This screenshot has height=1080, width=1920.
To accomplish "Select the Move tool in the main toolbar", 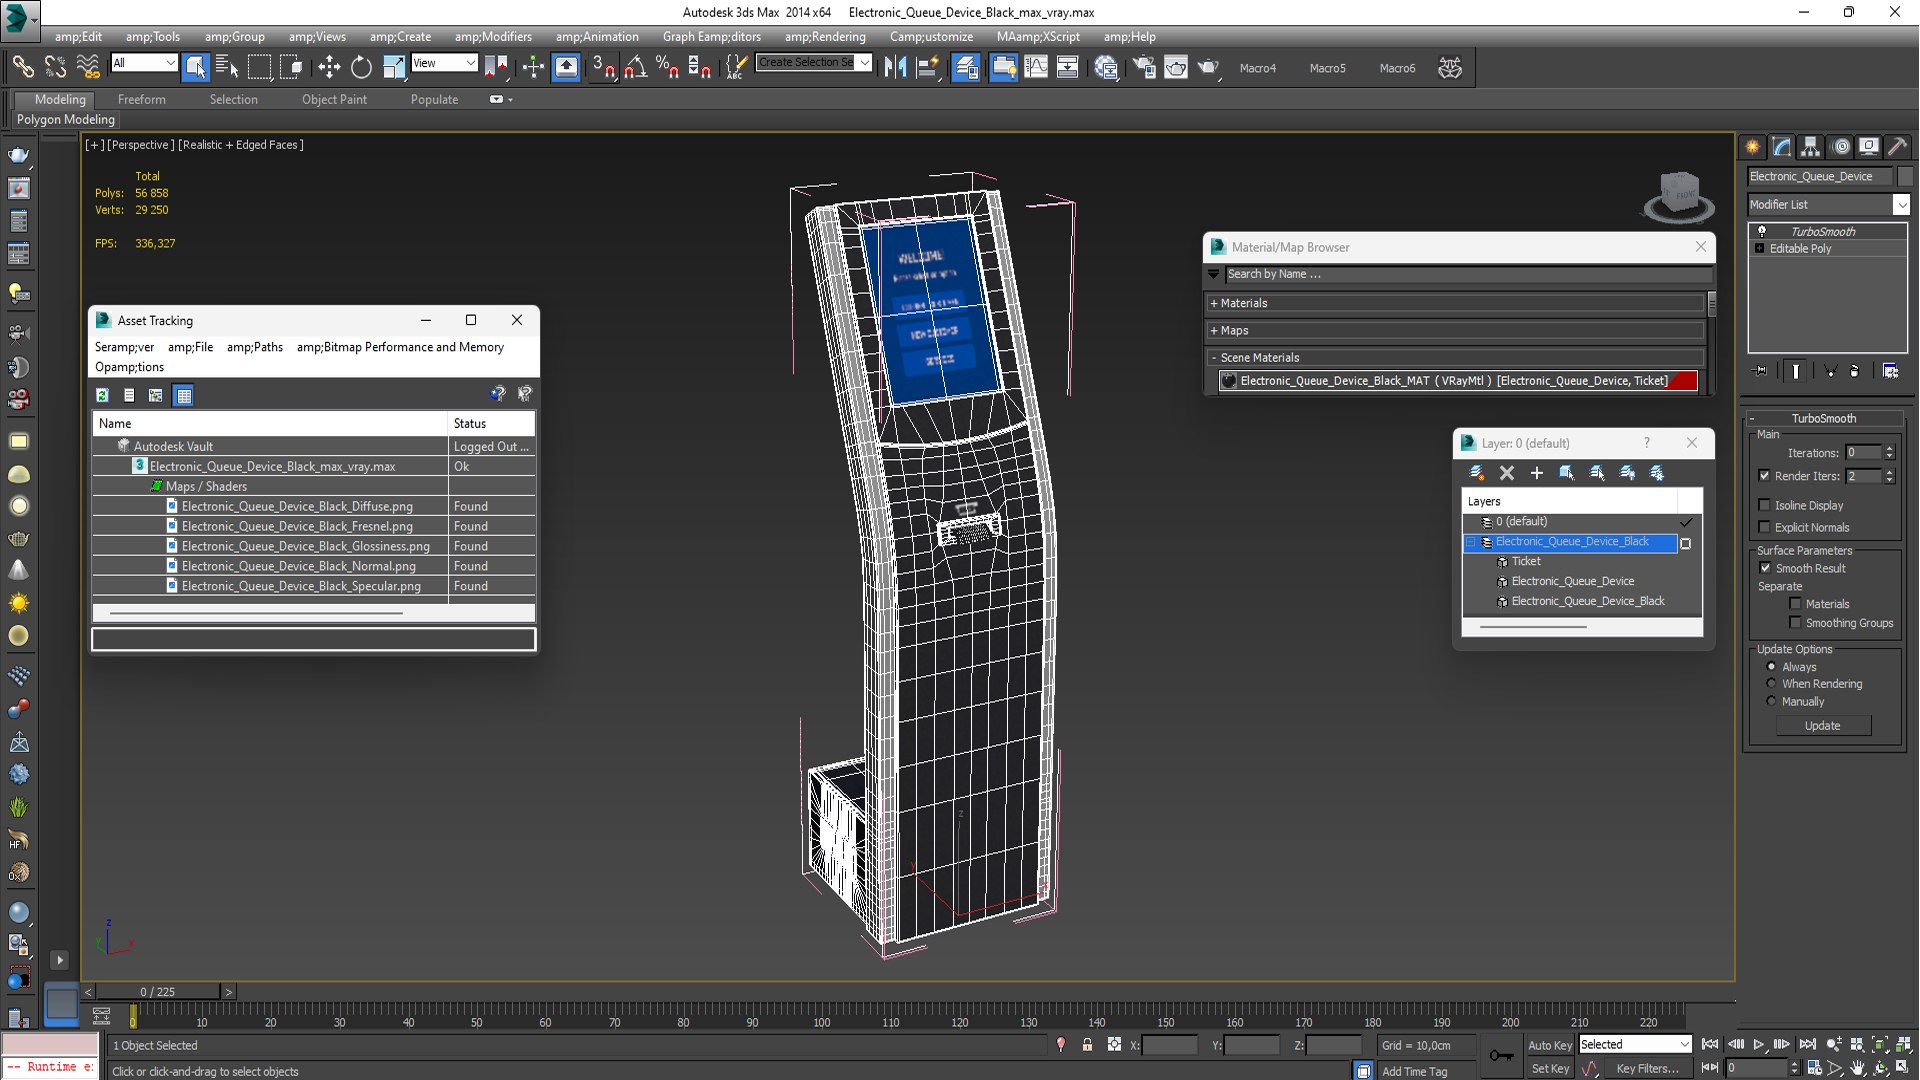I will [x=328, y=67].
